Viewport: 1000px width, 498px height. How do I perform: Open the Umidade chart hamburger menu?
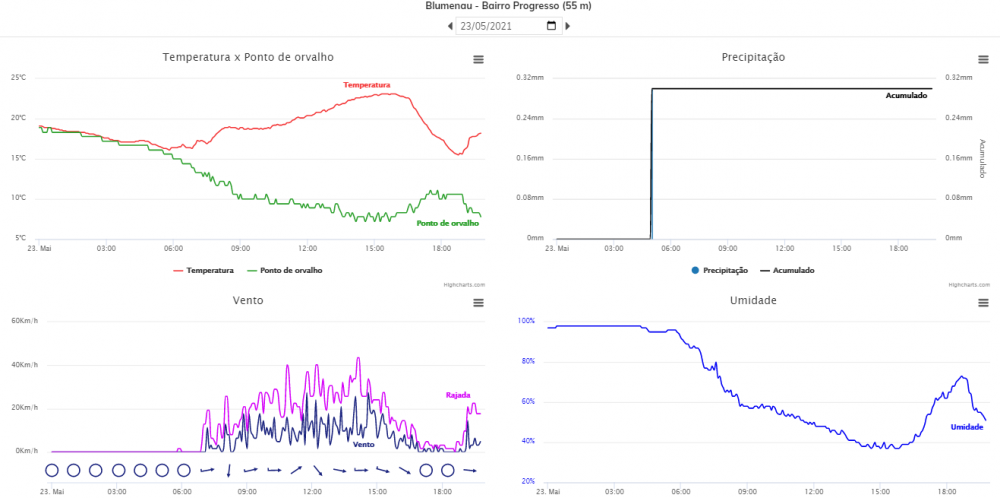point(983,302)
